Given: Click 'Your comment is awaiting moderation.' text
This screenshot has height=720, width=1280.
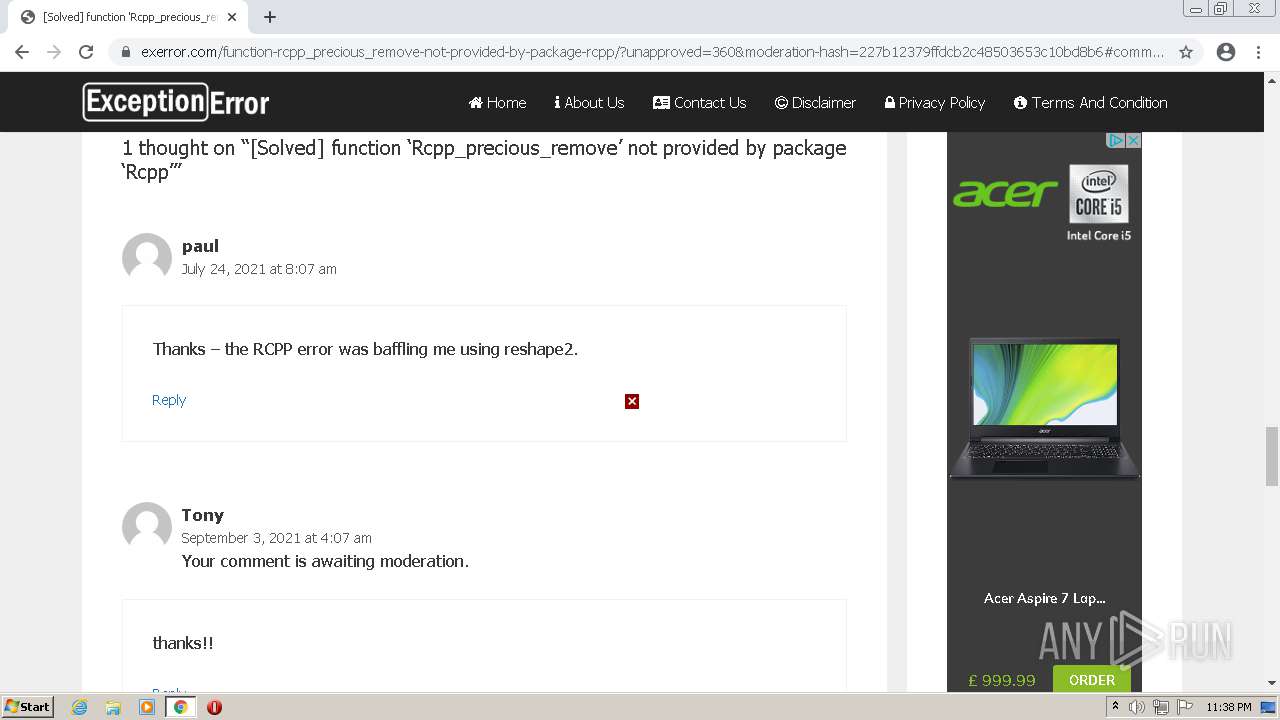Looking at the screenshot, I should (x=325, y=561).
